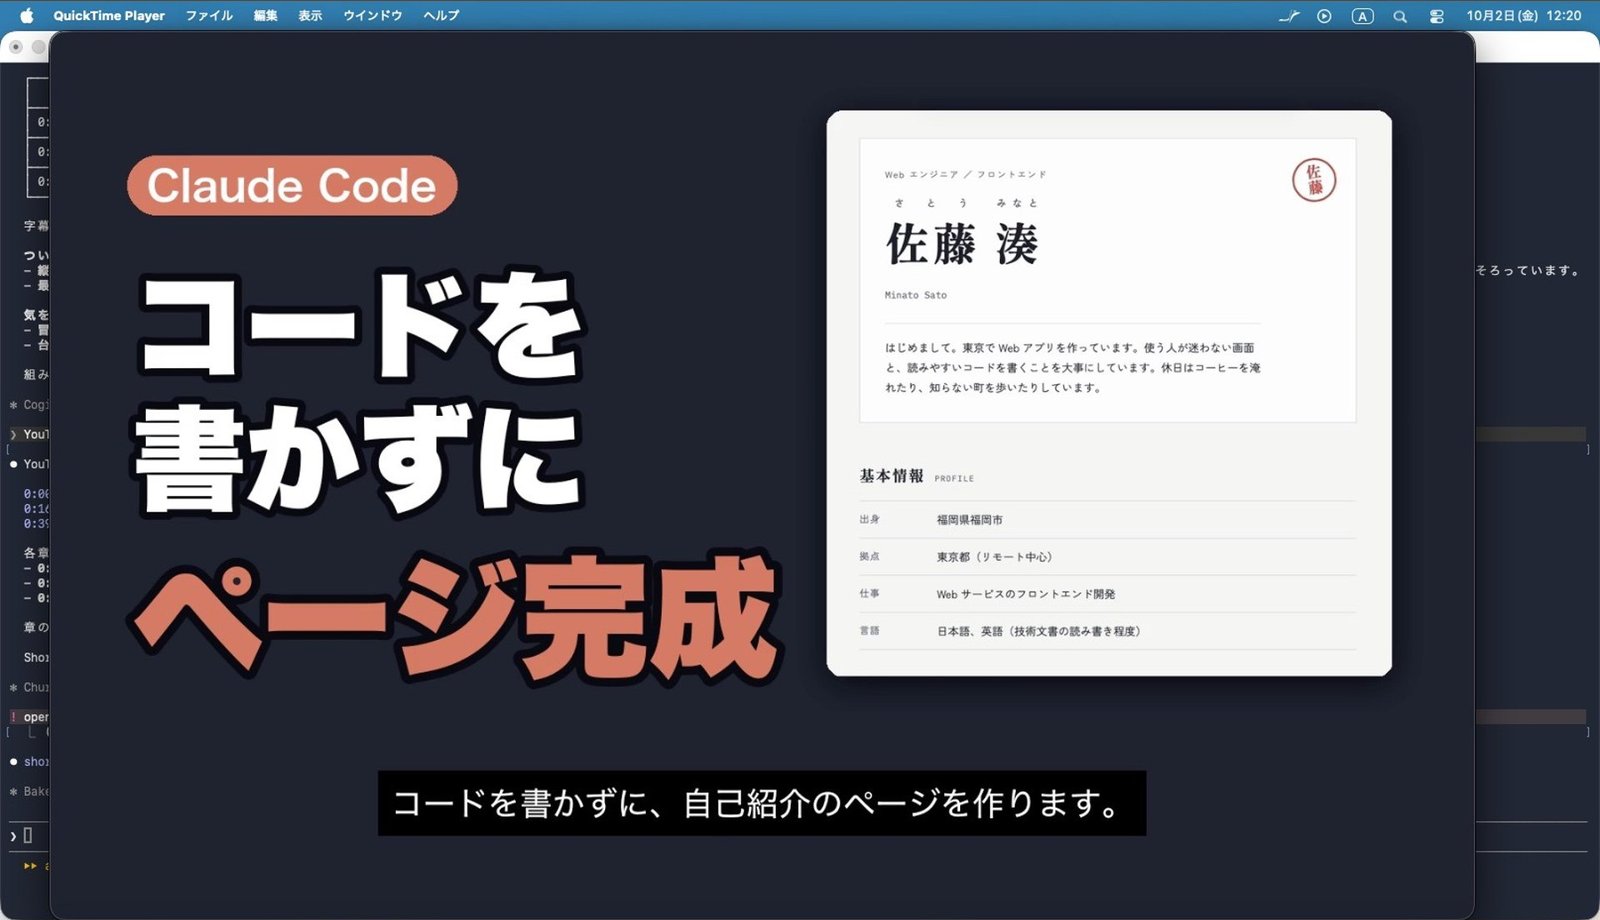This screenshot has height=920, width=1600.
Task: Open Control Center toggles icon
Action: point(1437,16)
